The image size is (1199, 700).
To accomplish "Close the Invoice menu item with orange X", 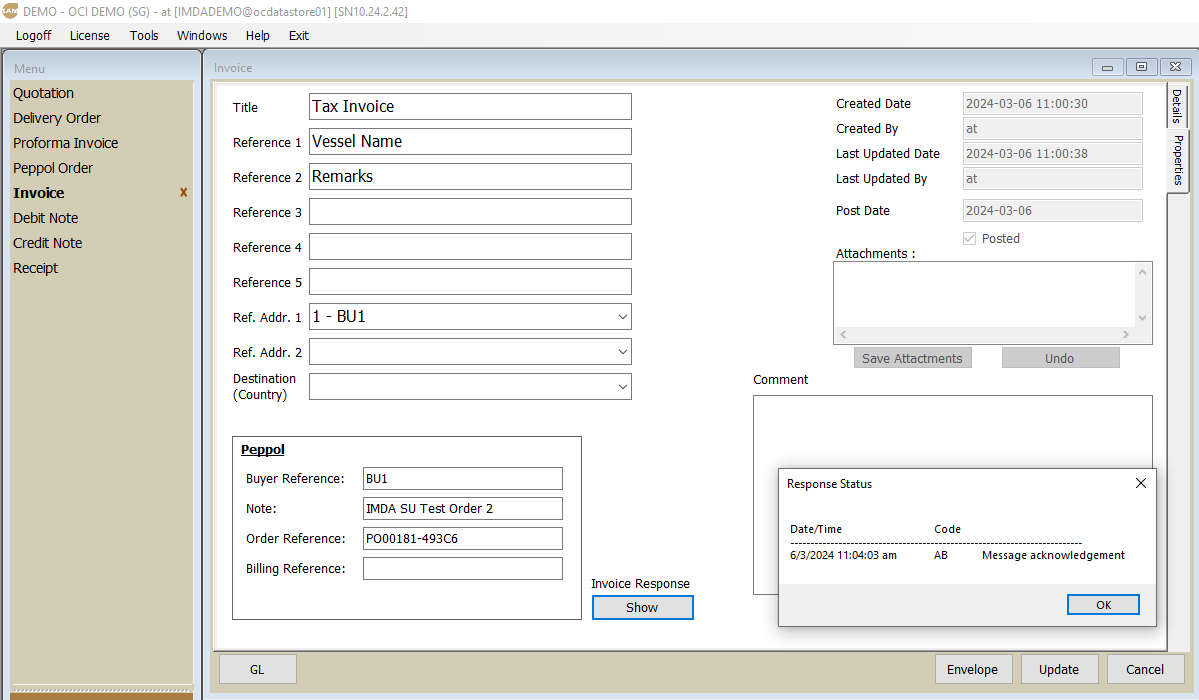I will coord(183,193).
